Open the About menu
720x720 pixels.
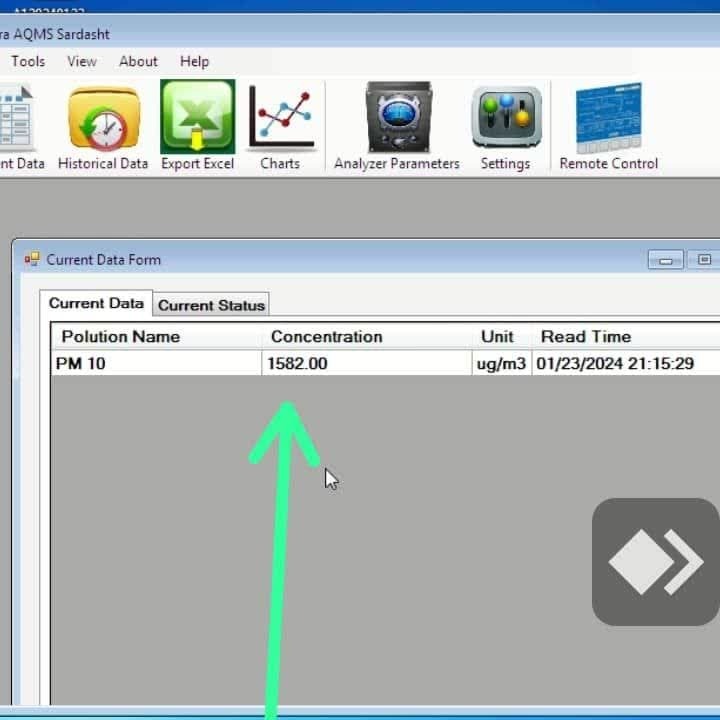(x=138, y=61)
